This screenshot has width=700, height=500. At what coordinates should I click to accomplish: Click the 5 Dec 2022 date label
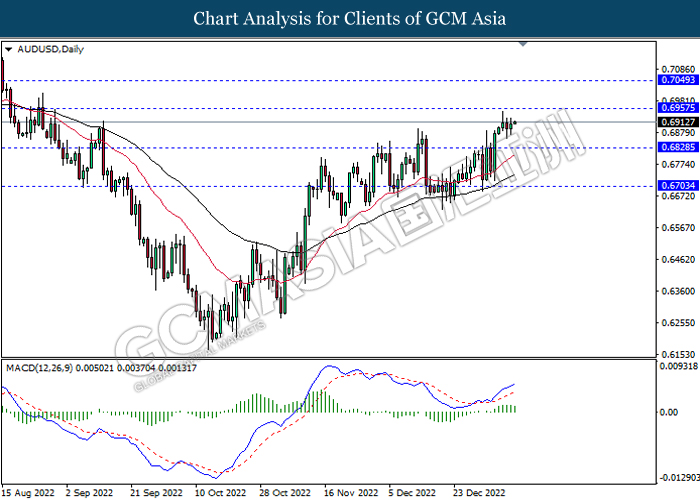pyautogui.click(x=412, y=493)
